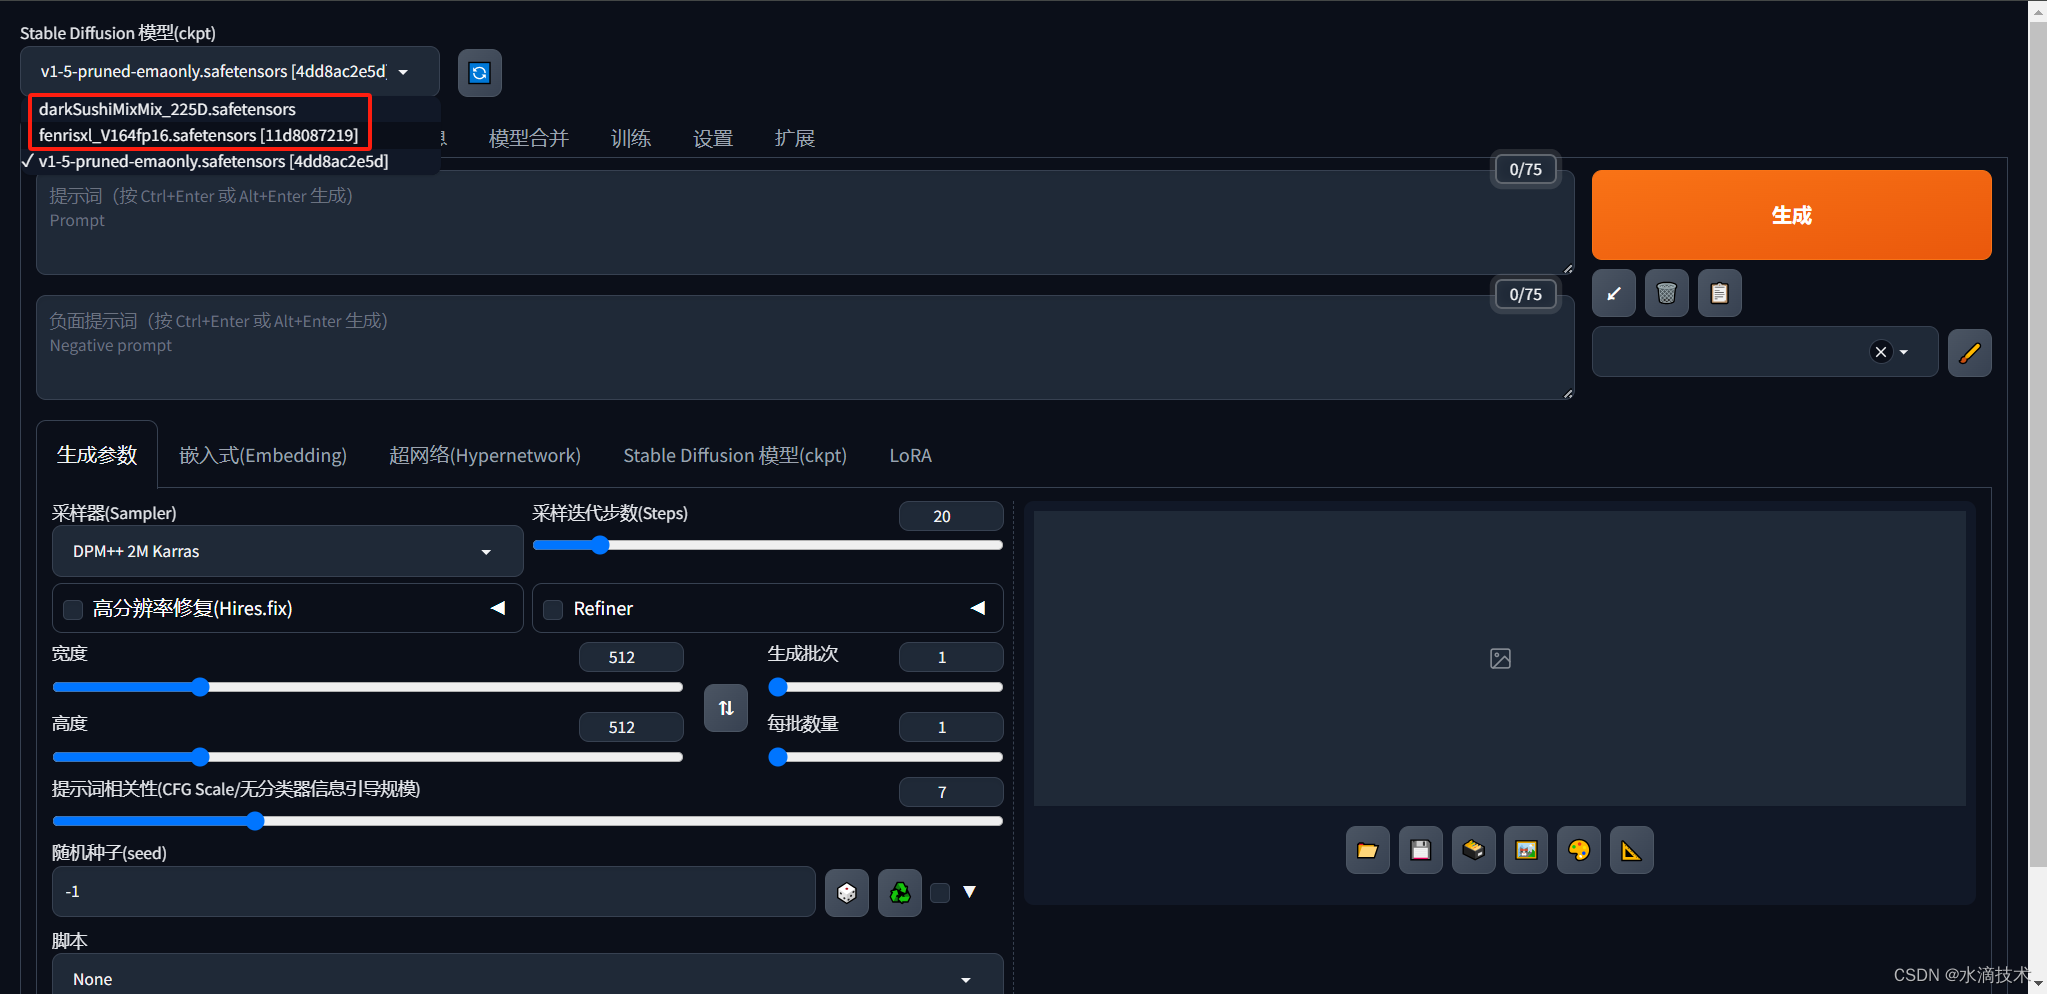Click the clipboard paste icon
Viewport: 2047px width, 994px height.
1720,293
